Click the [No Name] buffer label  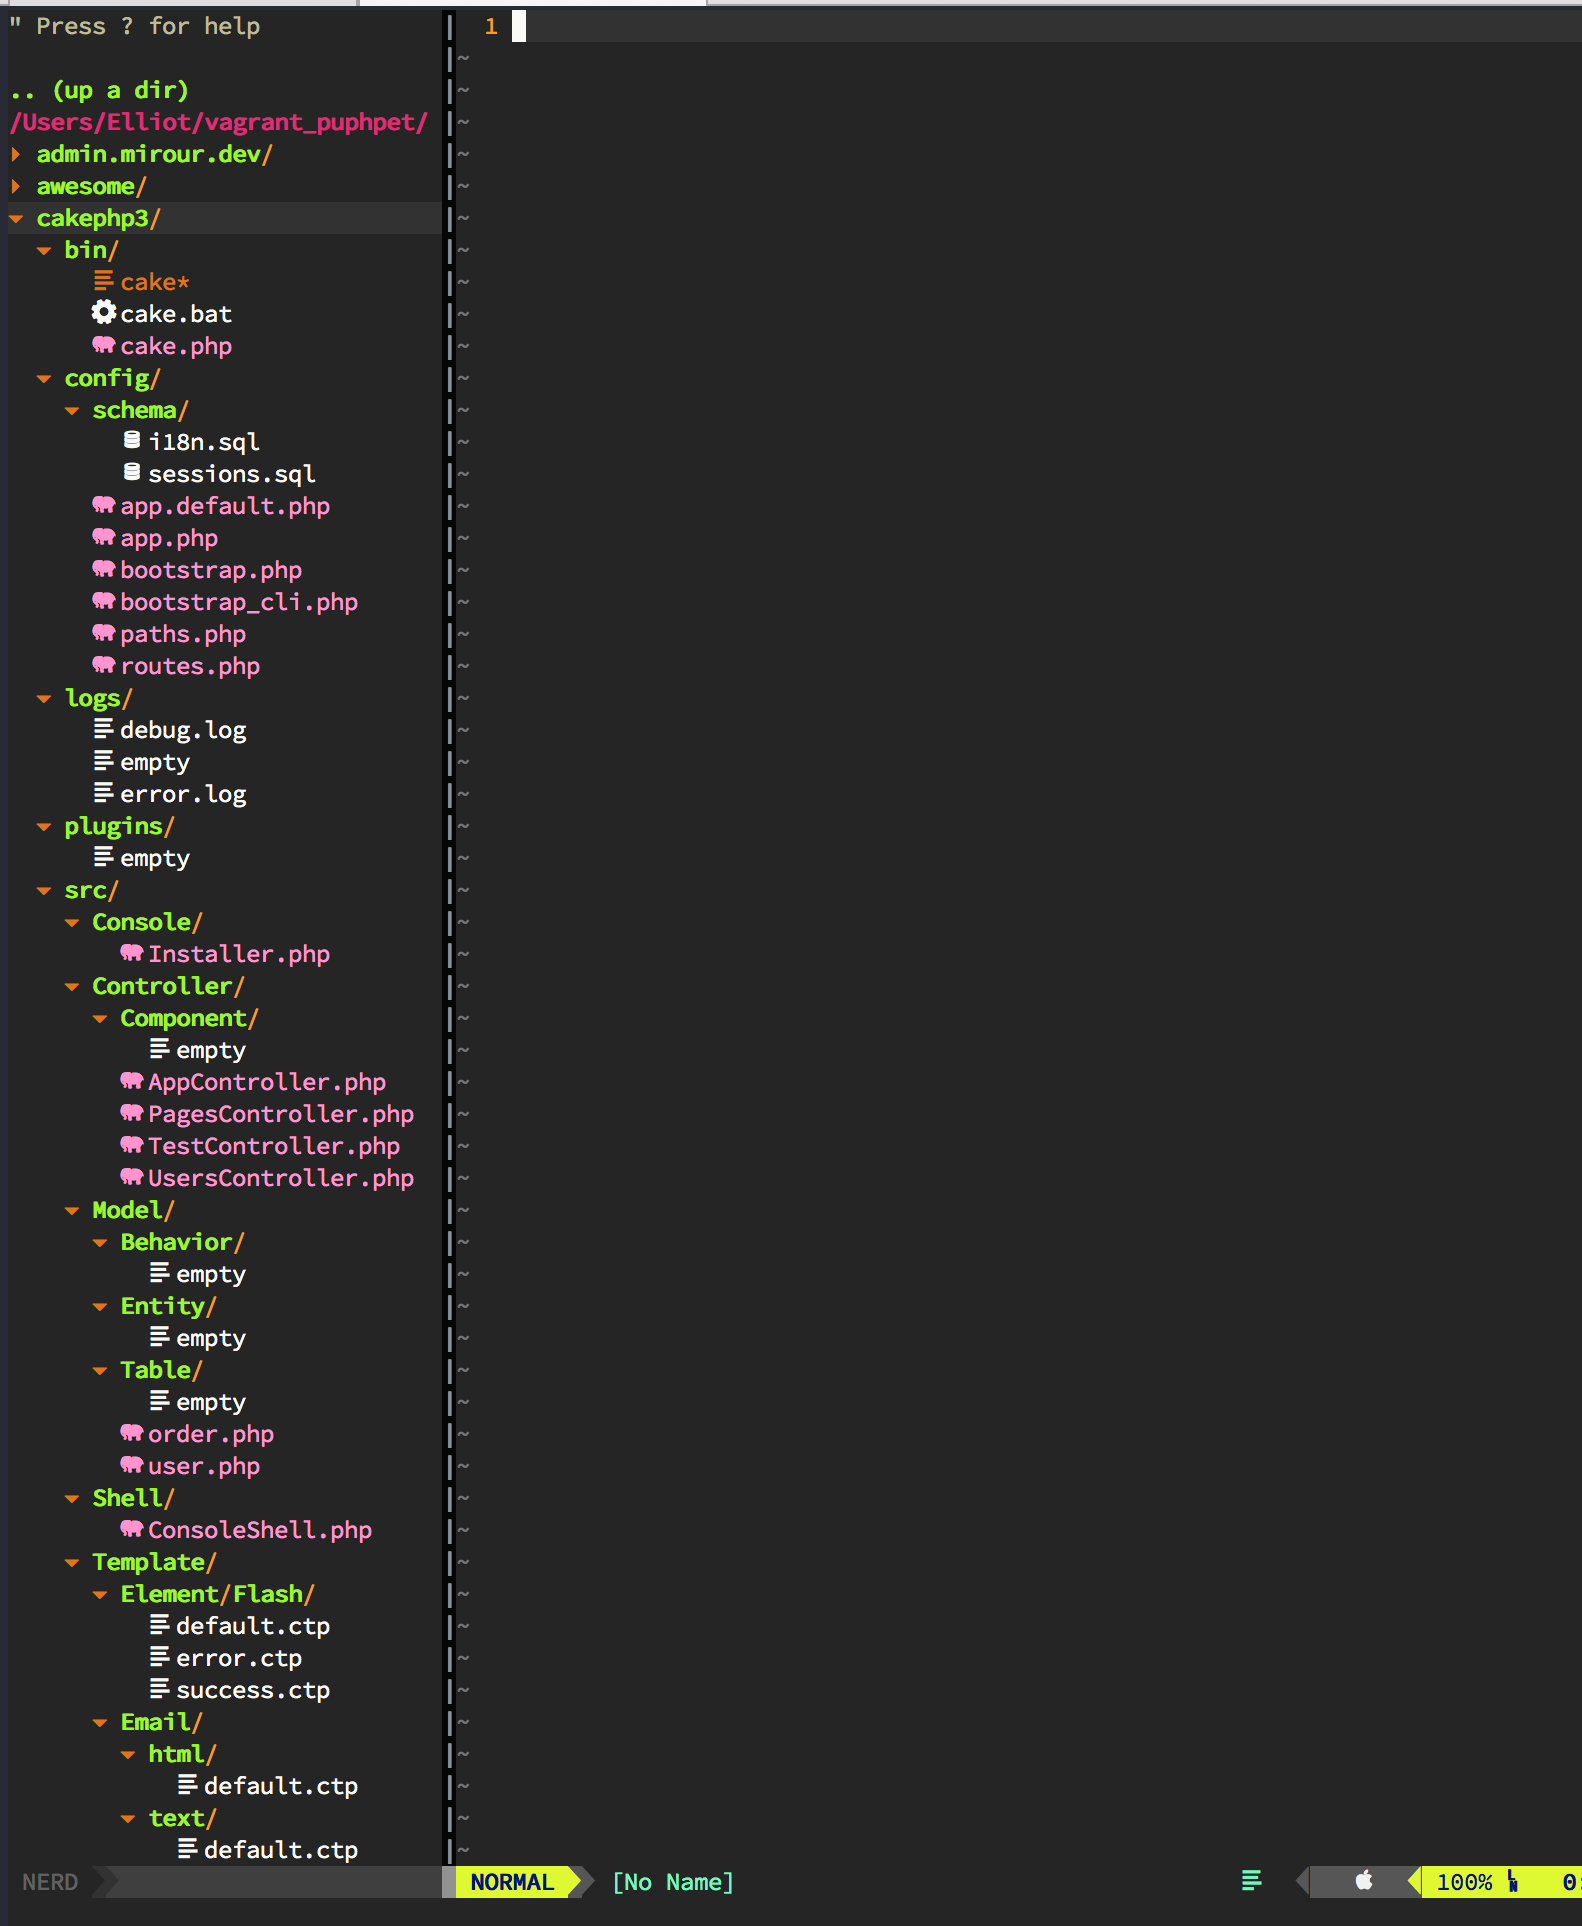673,1882
